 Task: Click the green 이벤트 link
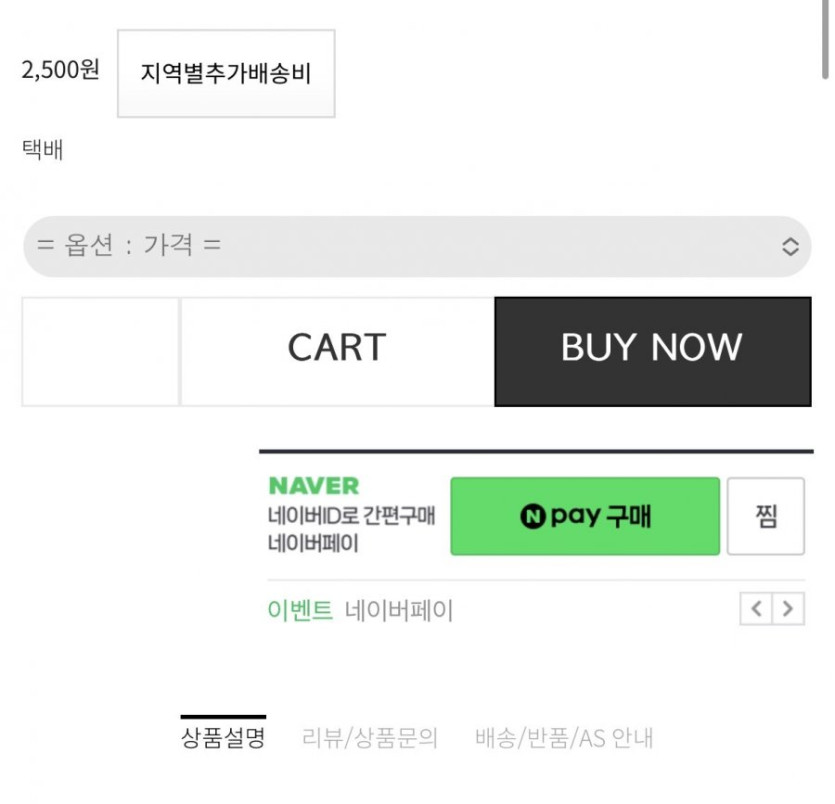(300, 610)
